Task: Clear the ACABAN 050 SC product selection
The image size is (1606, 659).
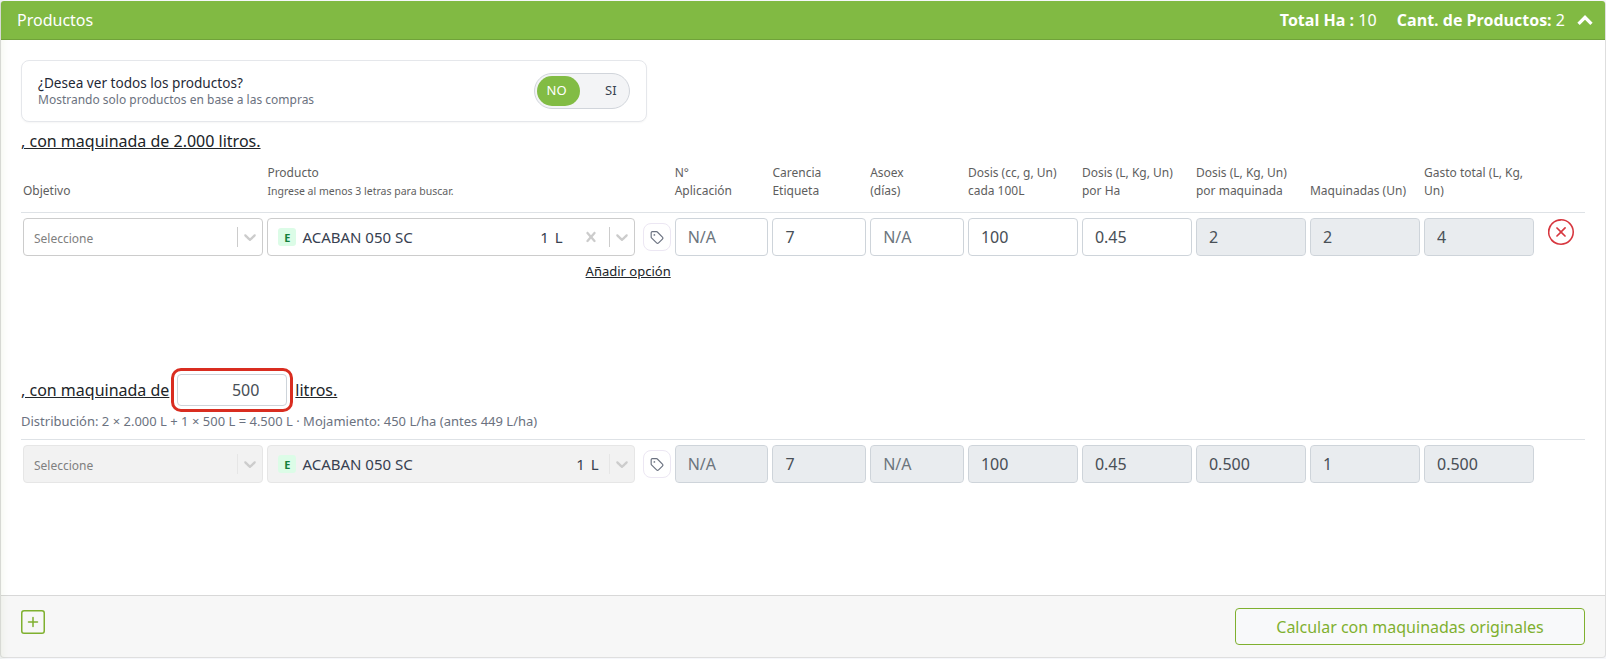Action: [591, 238]
